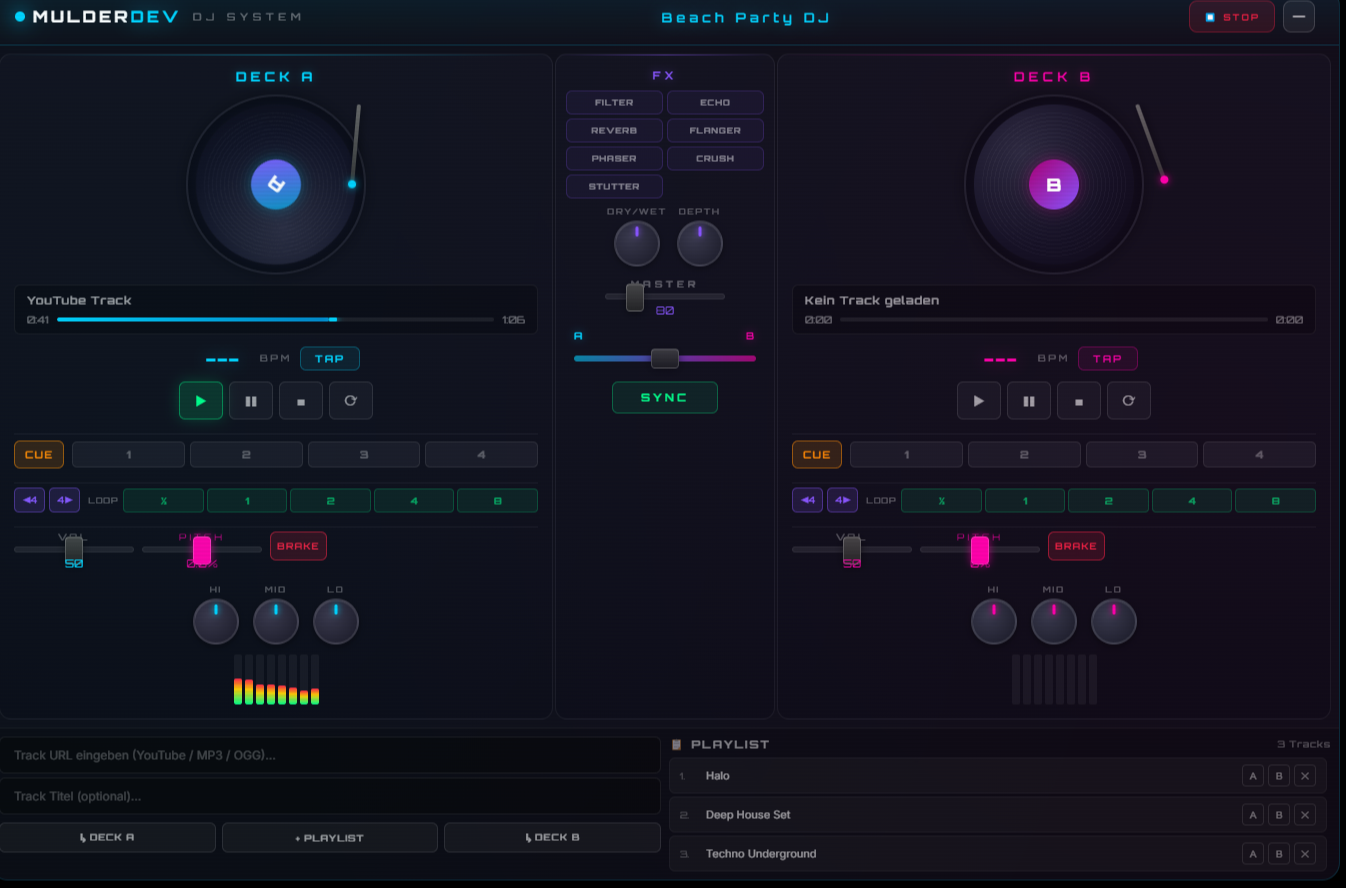
Task: Focus the Track URL input field
Action: click(330, 755)
